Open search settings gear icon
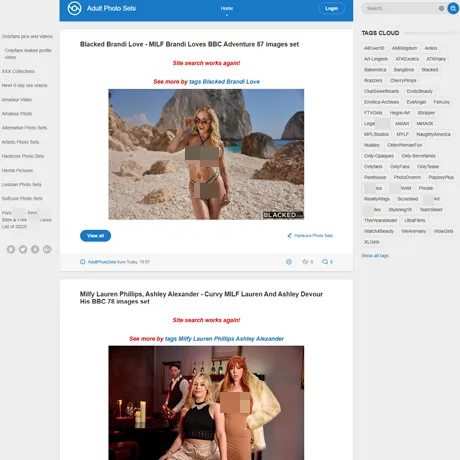This screenshot has height=460, width=460. 441,8
